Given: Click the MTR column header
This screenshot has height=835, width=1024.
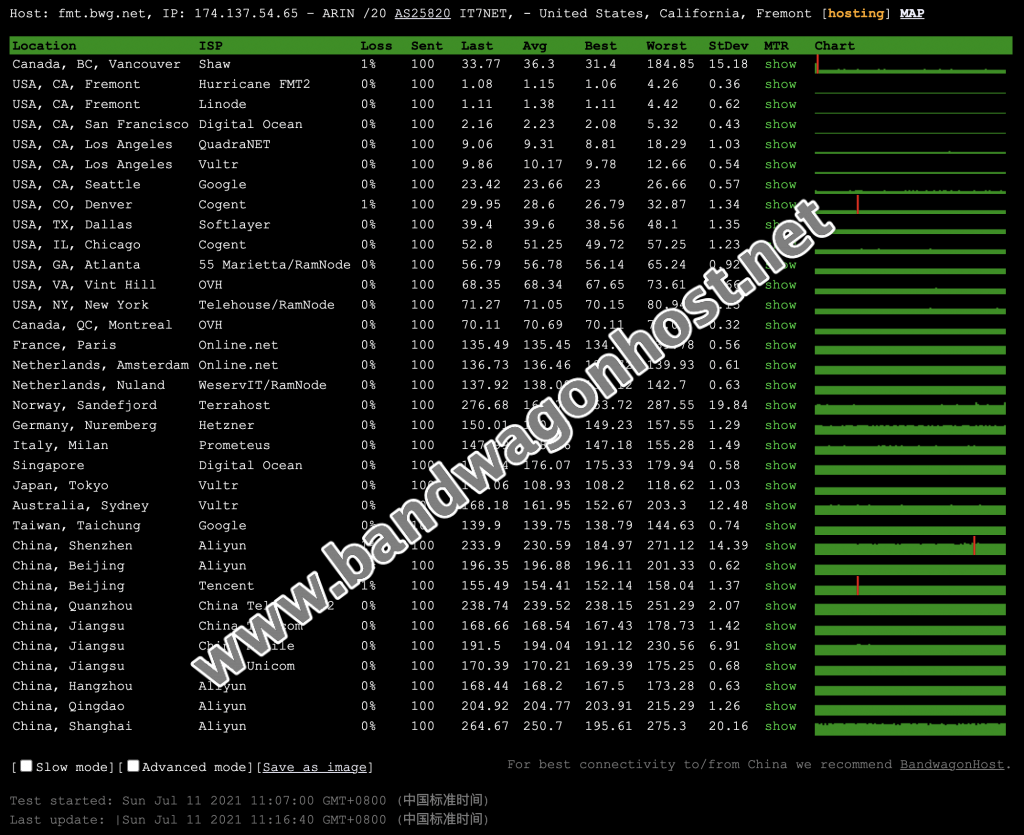Looking at the screenshot, I should click(776, 46).
